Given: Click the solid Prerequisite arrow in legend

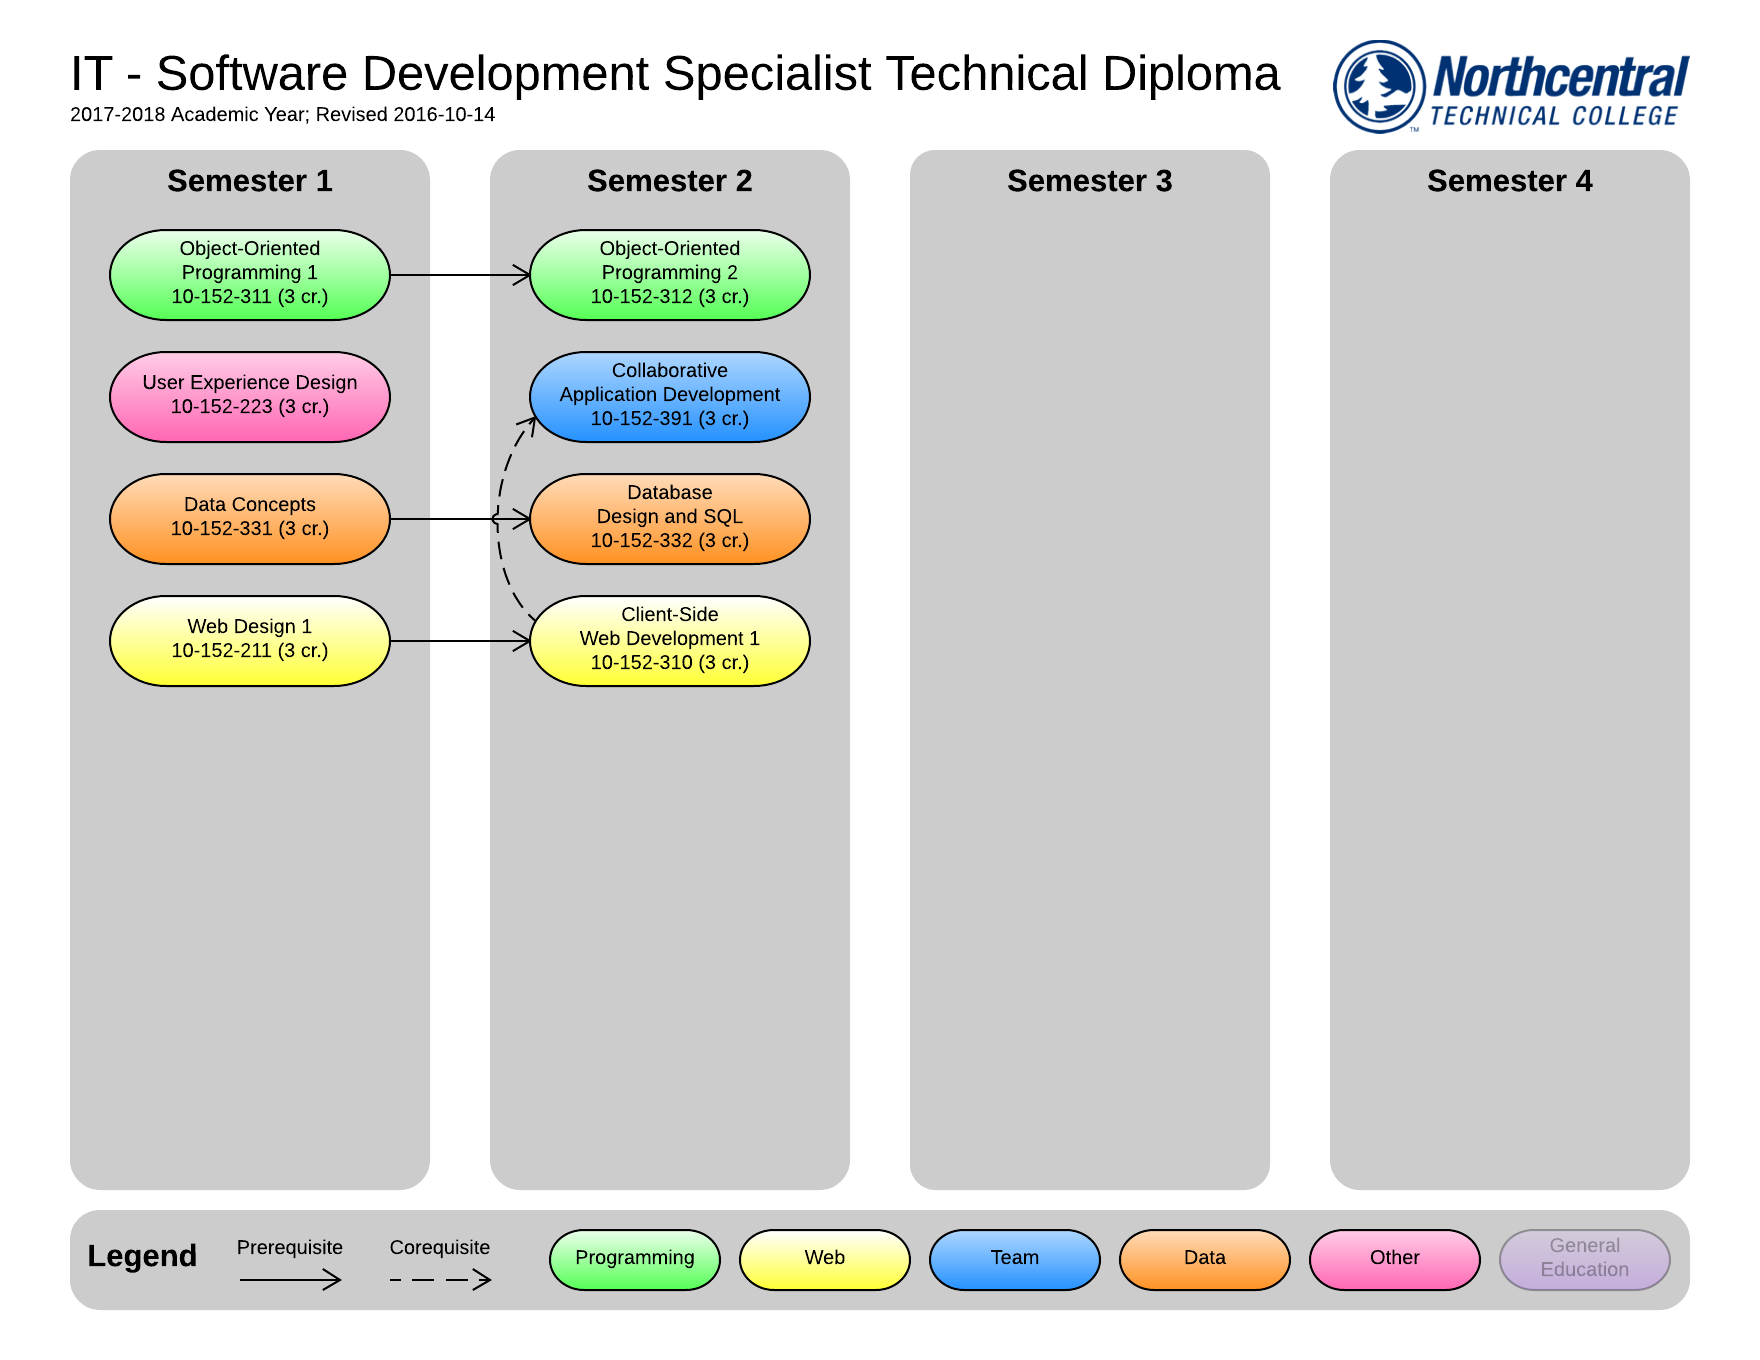Looking at the screenshot, I should pyautogui.click(x=290, y=1279).
